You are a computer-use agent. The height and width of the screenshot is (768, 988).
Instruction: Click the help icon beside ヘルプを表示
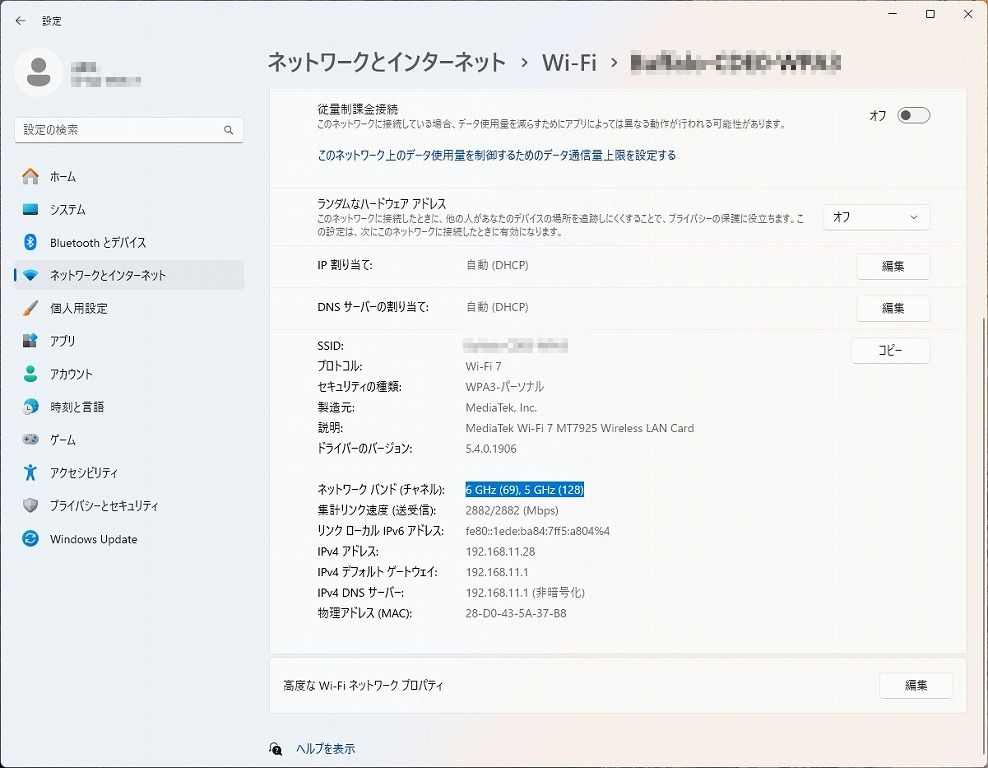(x=276, y=748)
